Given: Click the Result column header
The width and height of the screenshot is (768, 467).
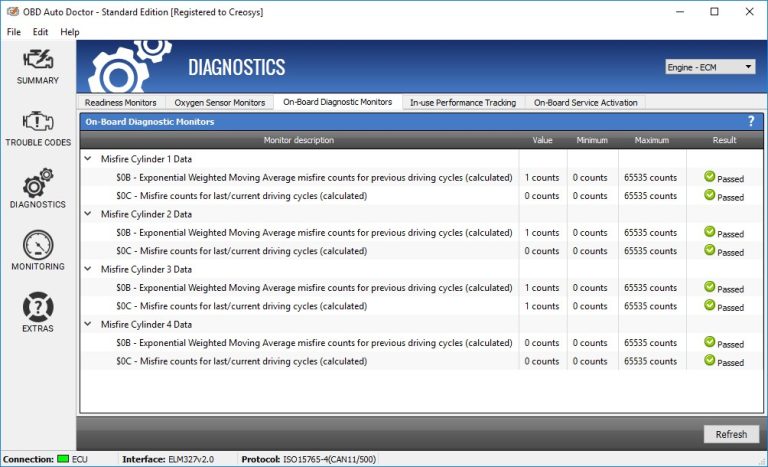Looking at the screenshot, I should tap(724, 140).
